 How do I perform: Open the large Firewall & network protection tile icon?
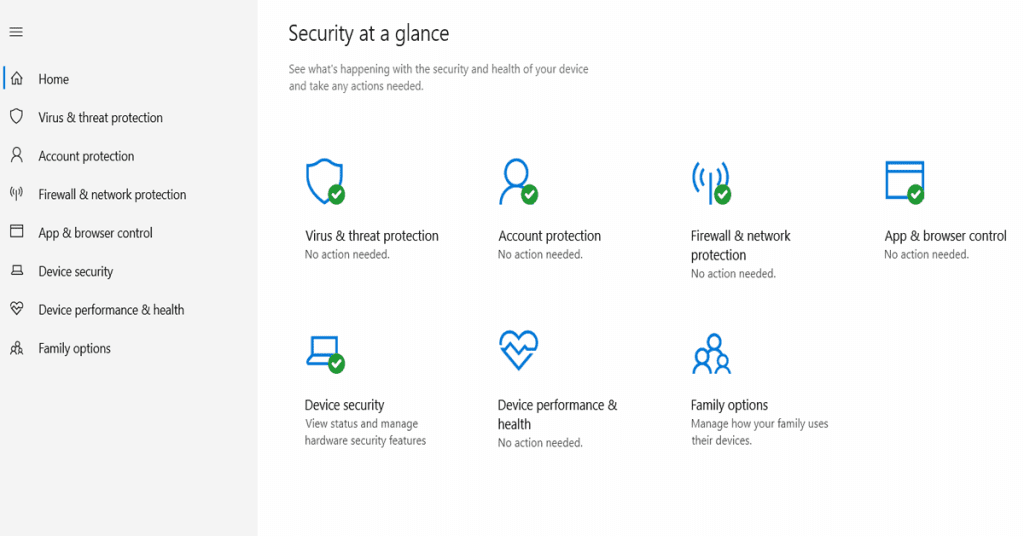click(711, 182)
